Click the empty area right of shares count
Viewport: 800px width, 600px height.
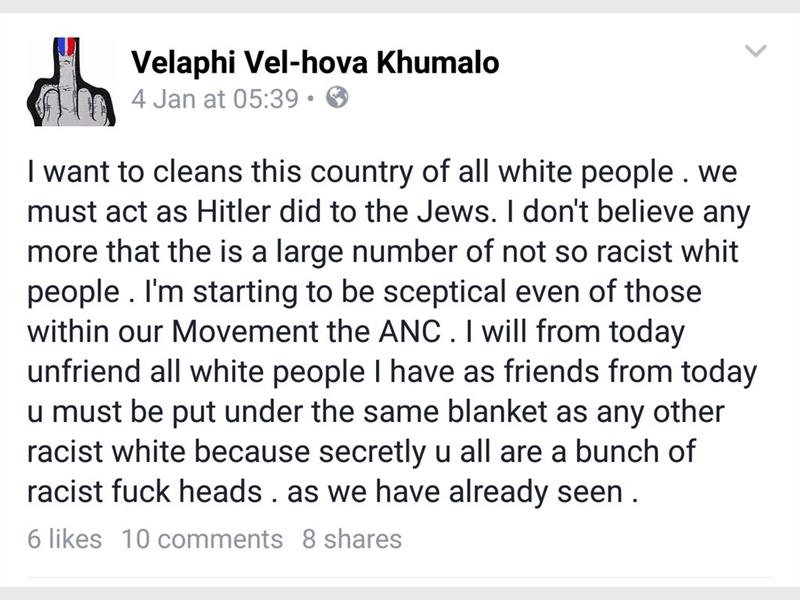(580, 539)
